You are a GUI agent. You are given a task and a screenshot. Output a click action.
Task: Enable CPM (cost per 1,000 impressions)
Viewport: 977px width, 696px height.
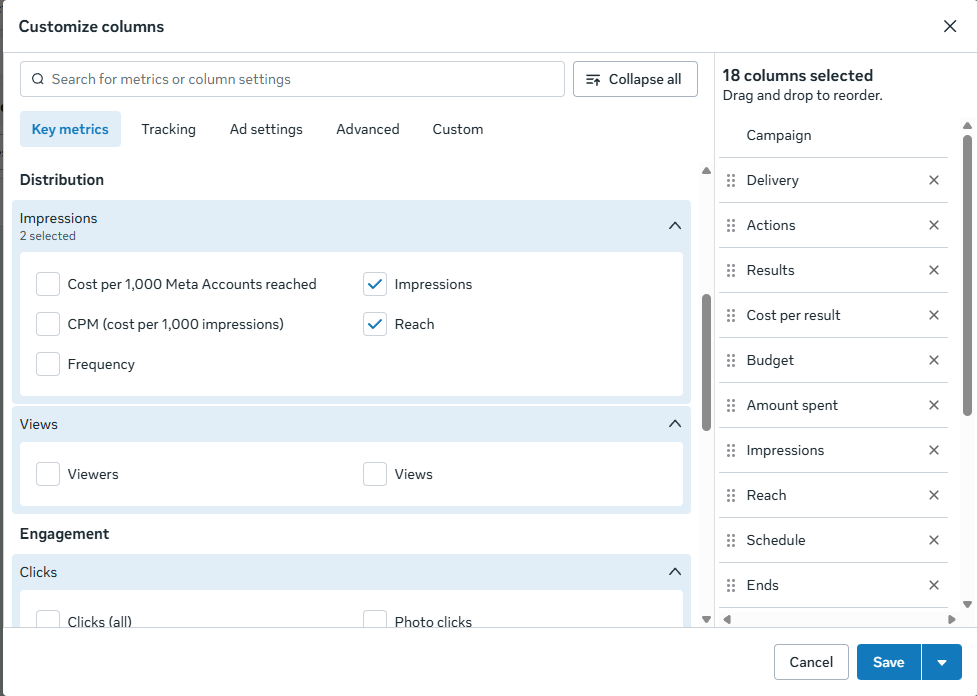point(48,324)
